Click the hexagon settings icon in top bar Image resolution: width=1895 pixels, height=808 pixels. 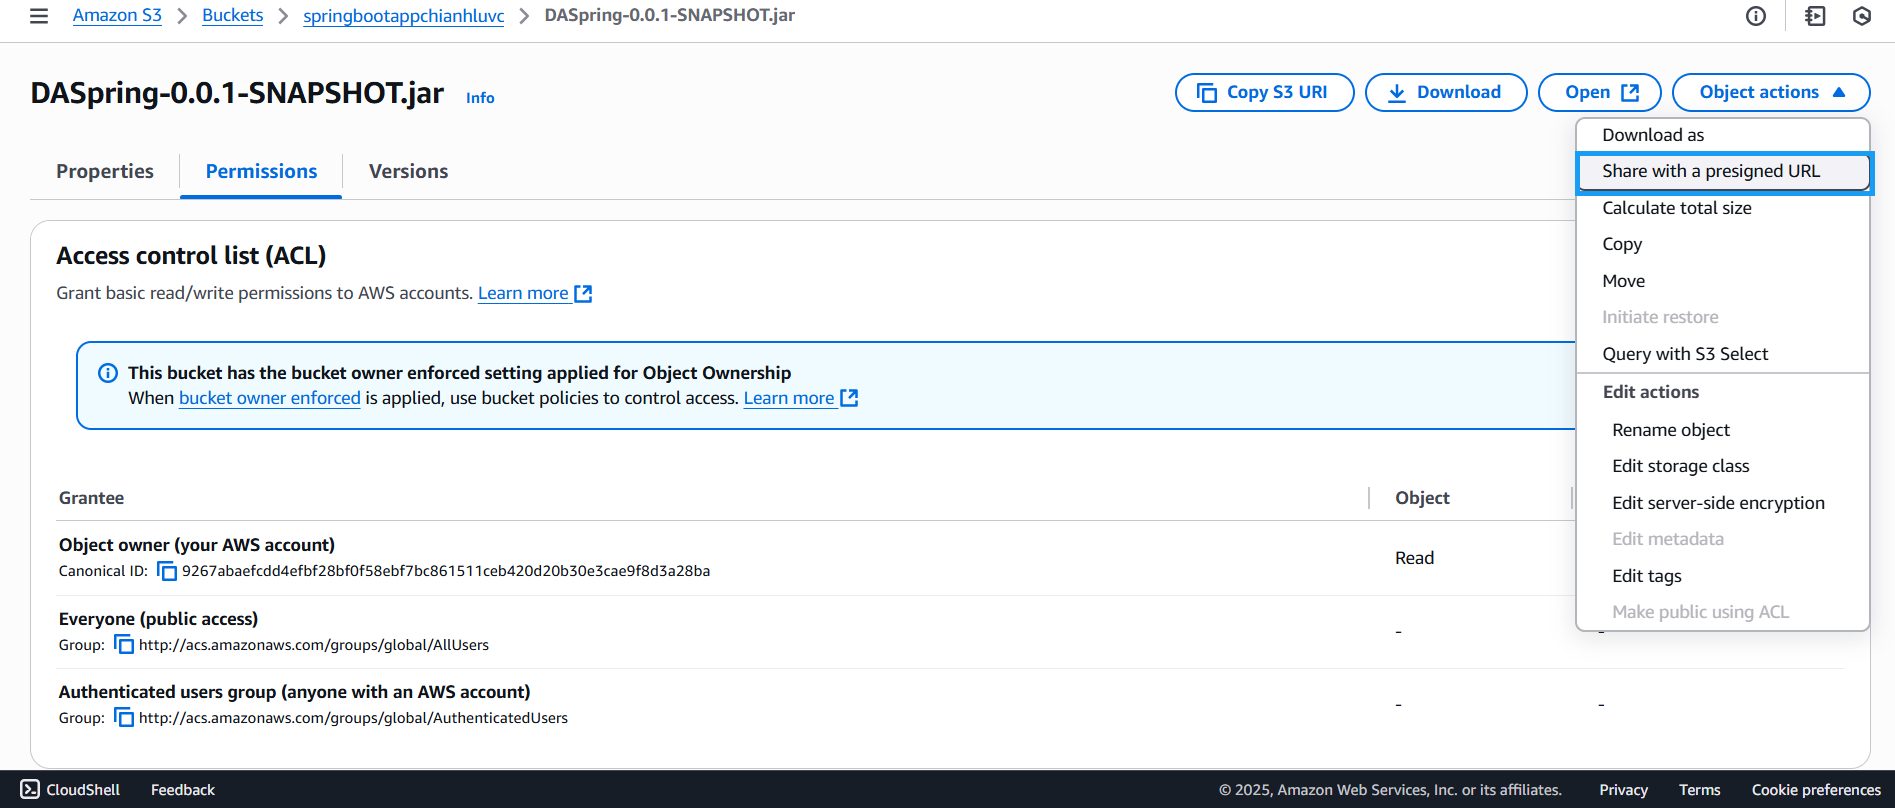pos(1862,16)
